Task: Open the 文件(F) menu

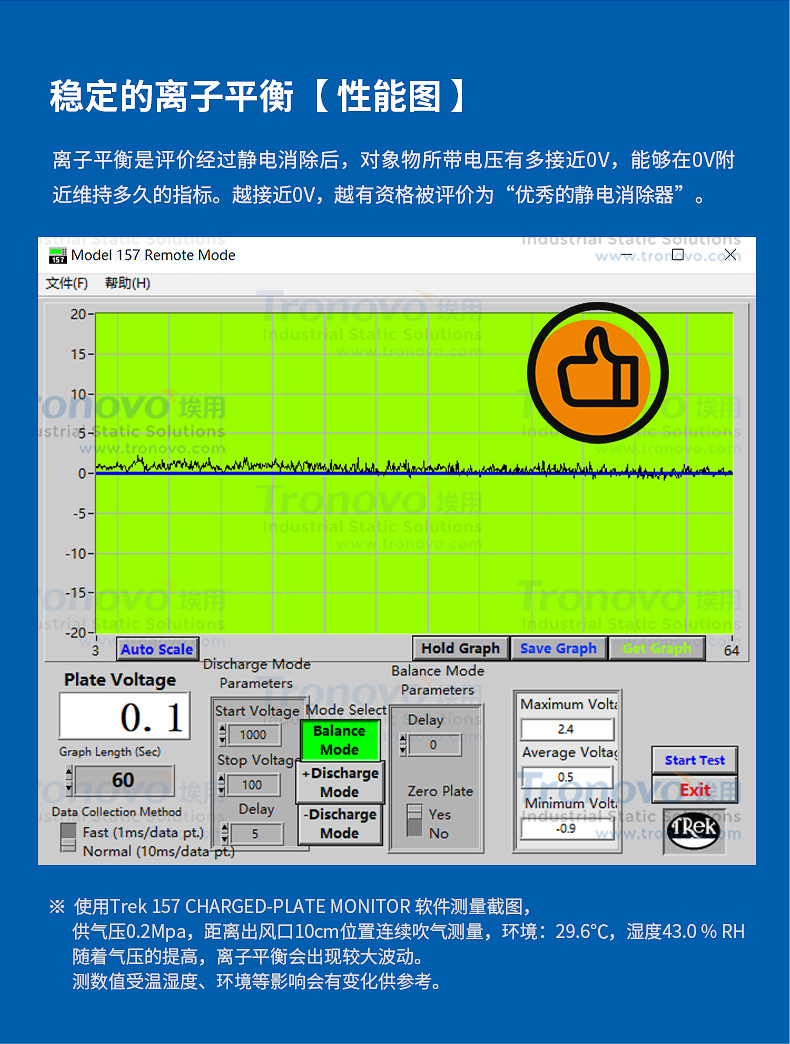Action: tap(67, 283)
